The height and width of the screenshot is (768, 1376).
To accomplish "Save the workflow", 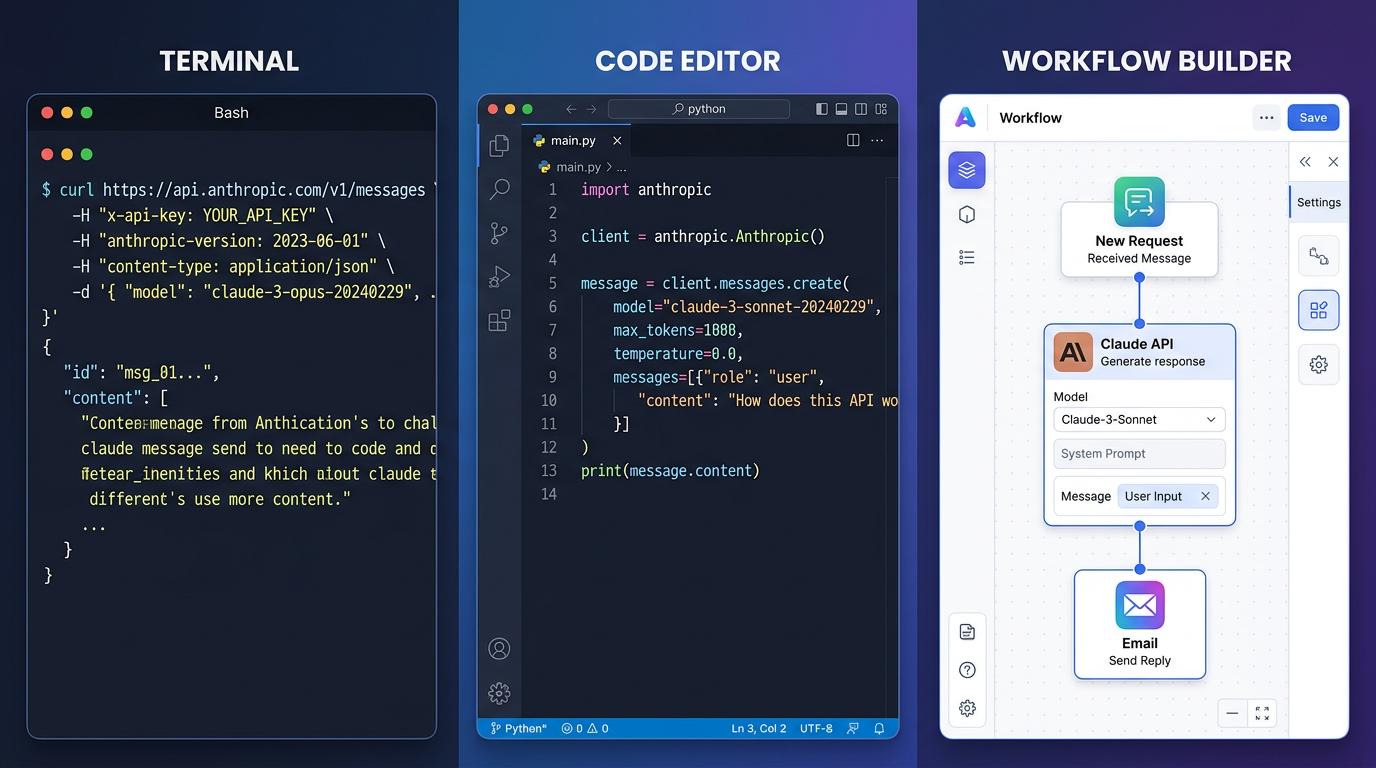I will [x=1313, y=118].
